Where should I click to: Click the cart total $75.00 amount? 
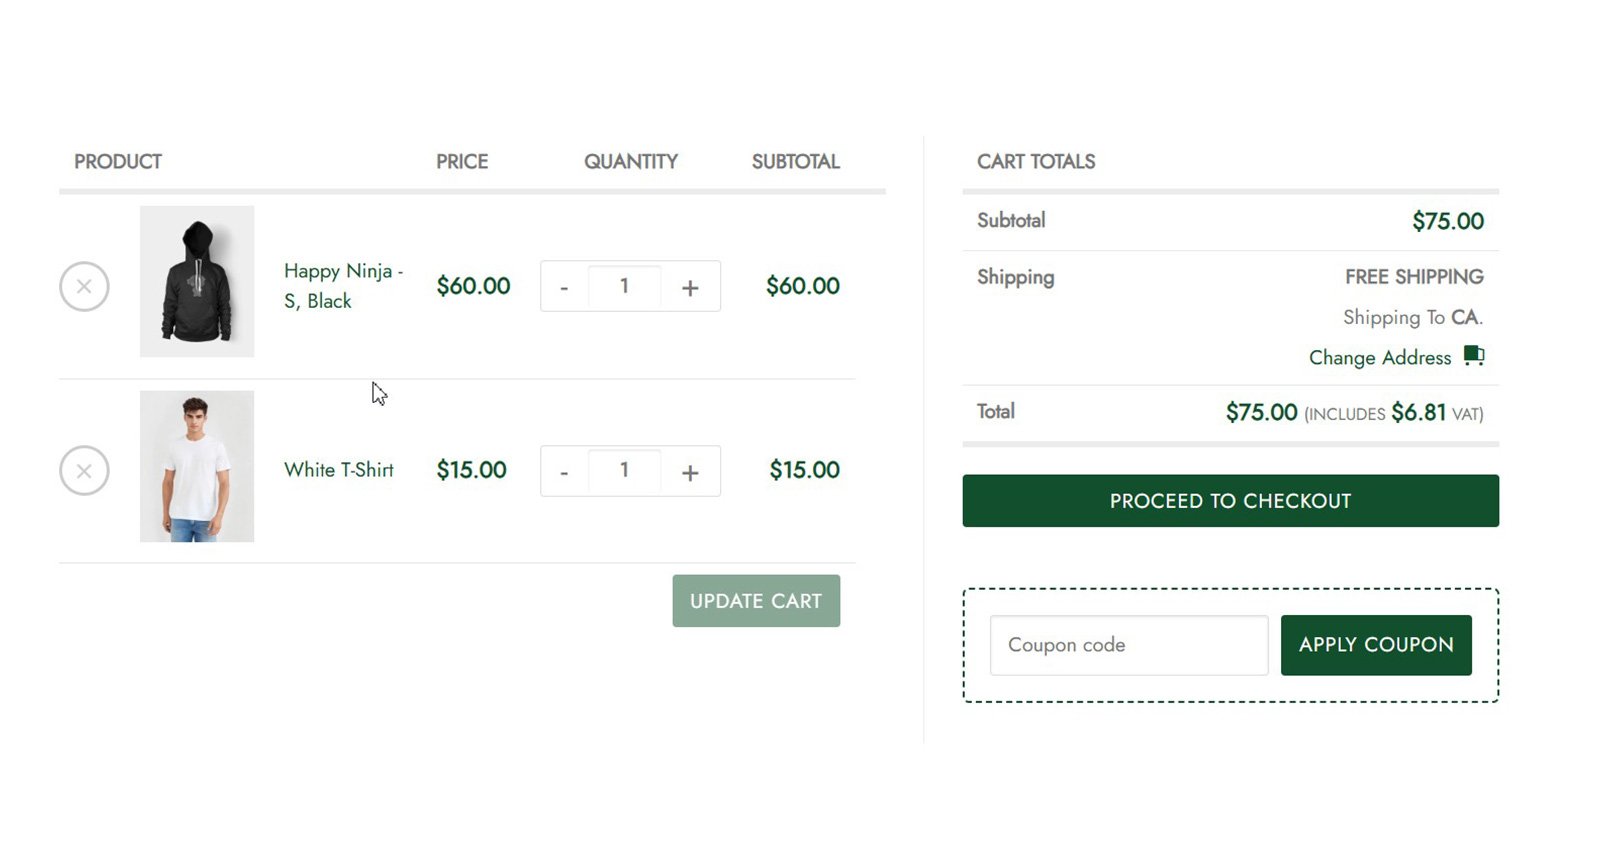point(1261,412)
